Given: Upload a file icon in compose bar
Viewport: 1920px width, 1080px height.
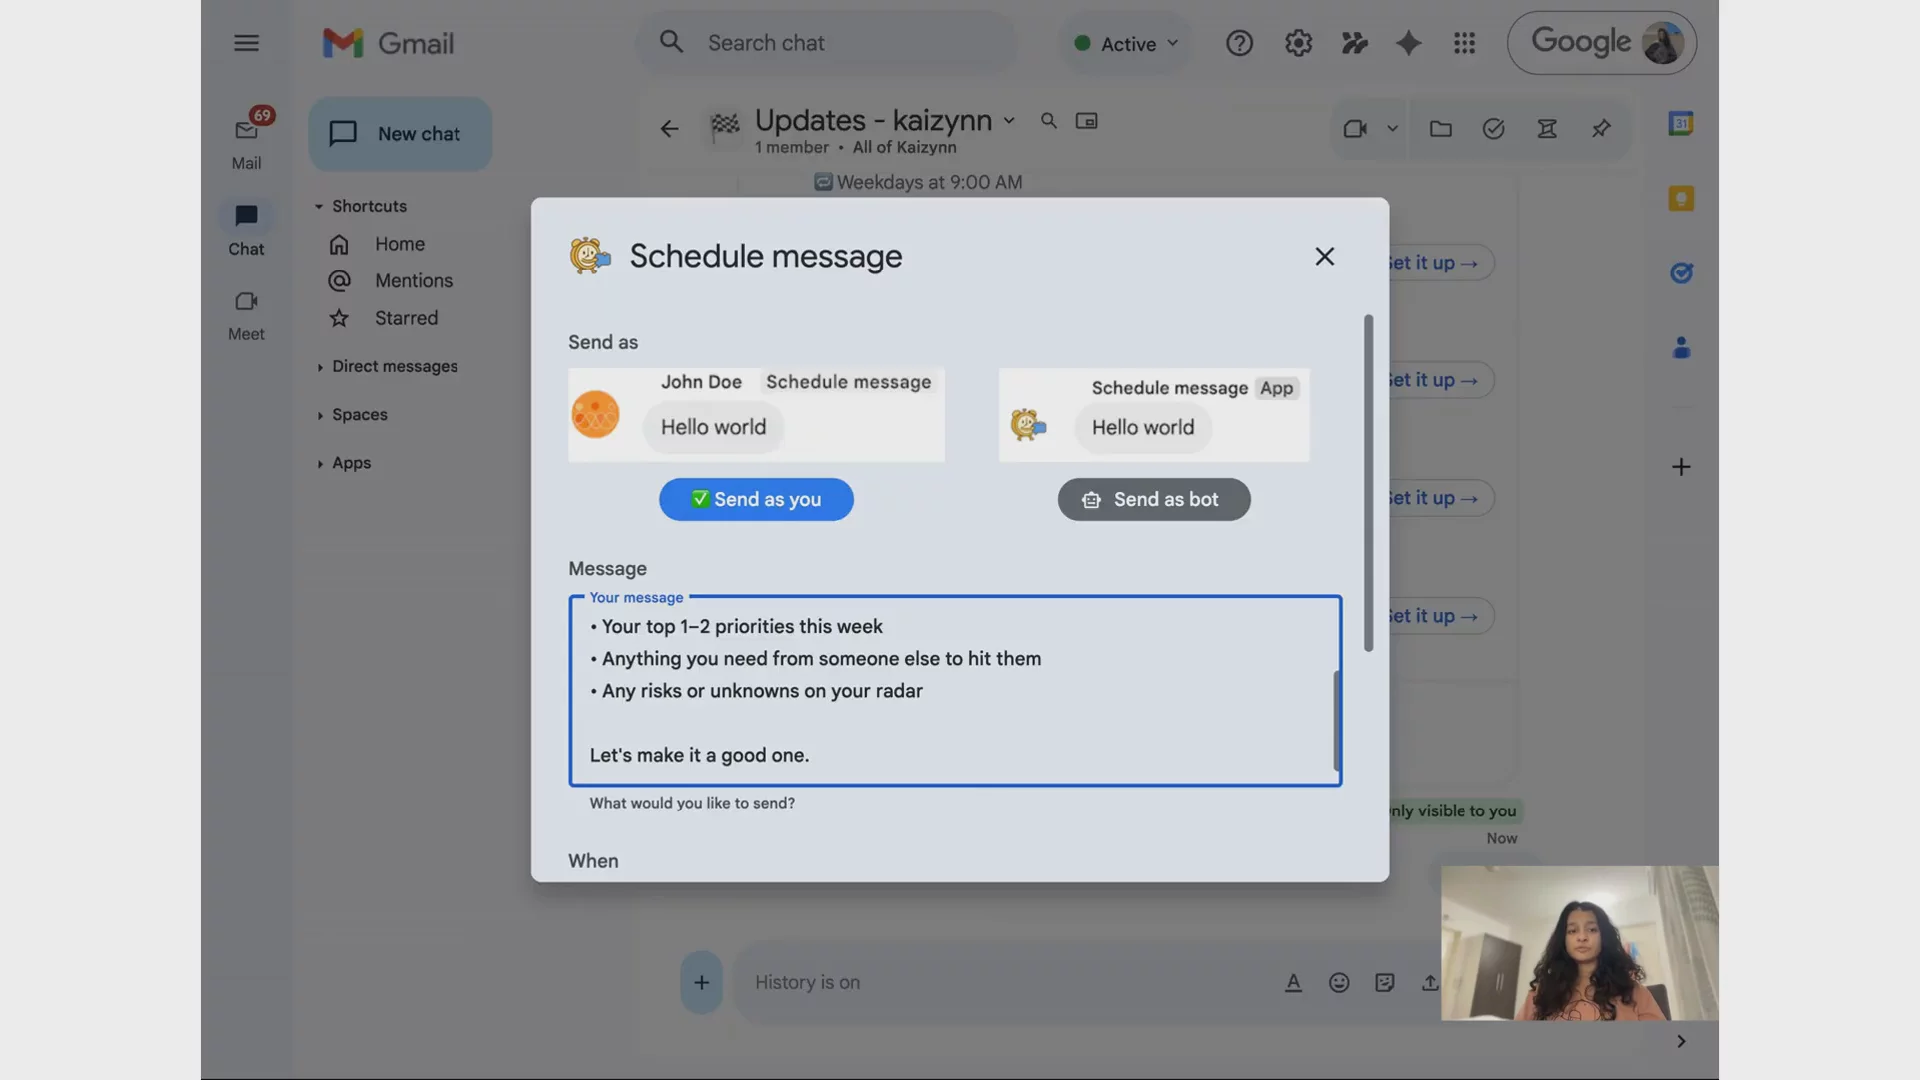Looking at the screenshot, I should 1430,983.
